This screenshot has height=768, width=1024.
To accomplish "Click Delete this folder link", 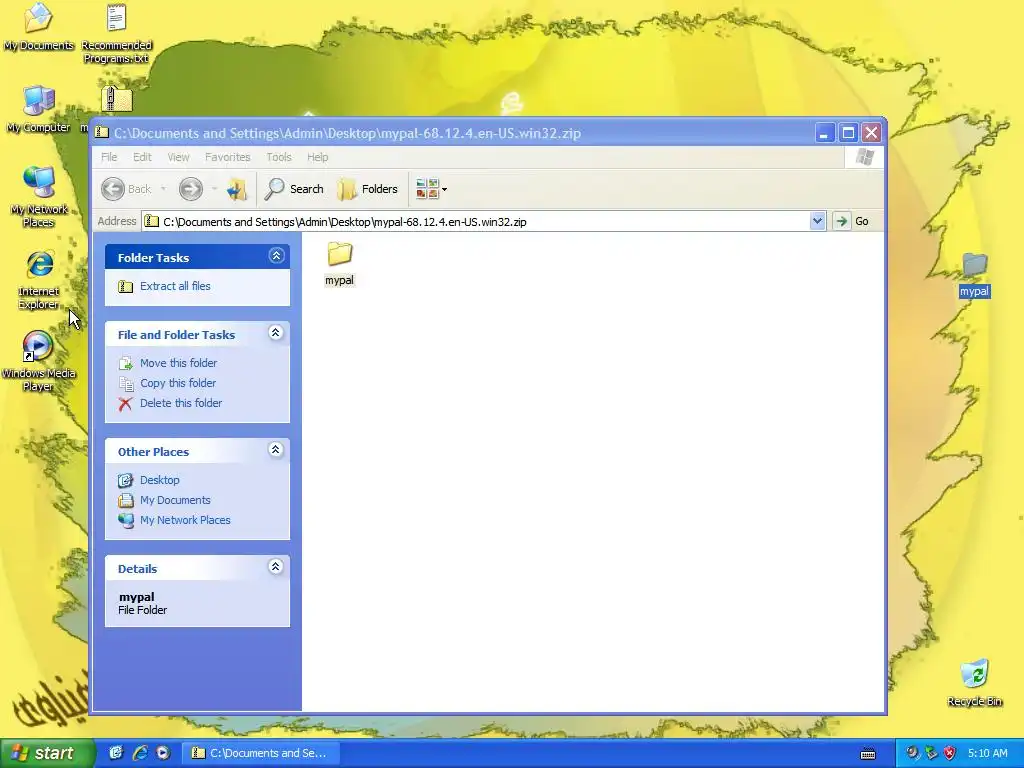I will [181, 403].
